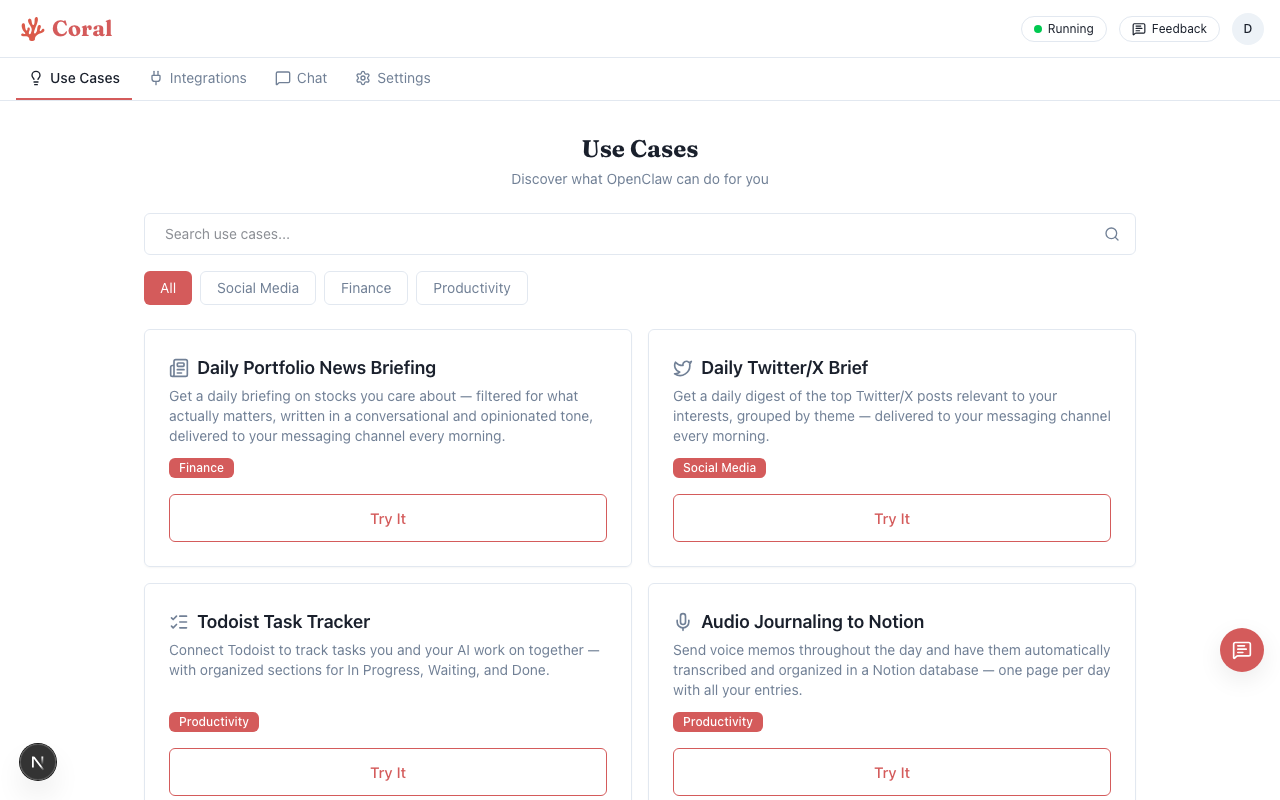This screenshot has height=800, width=1280.
Task: Switch to the Integrations tab
Action: (x=197, y=77)
